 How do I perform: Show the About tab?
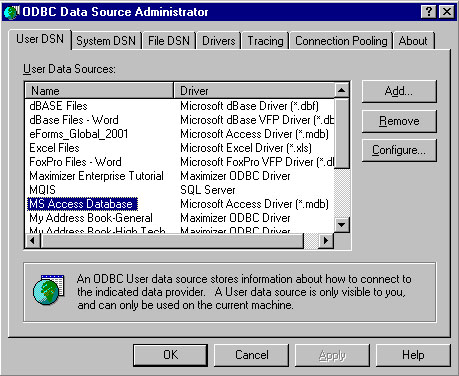tap(413, 41)
